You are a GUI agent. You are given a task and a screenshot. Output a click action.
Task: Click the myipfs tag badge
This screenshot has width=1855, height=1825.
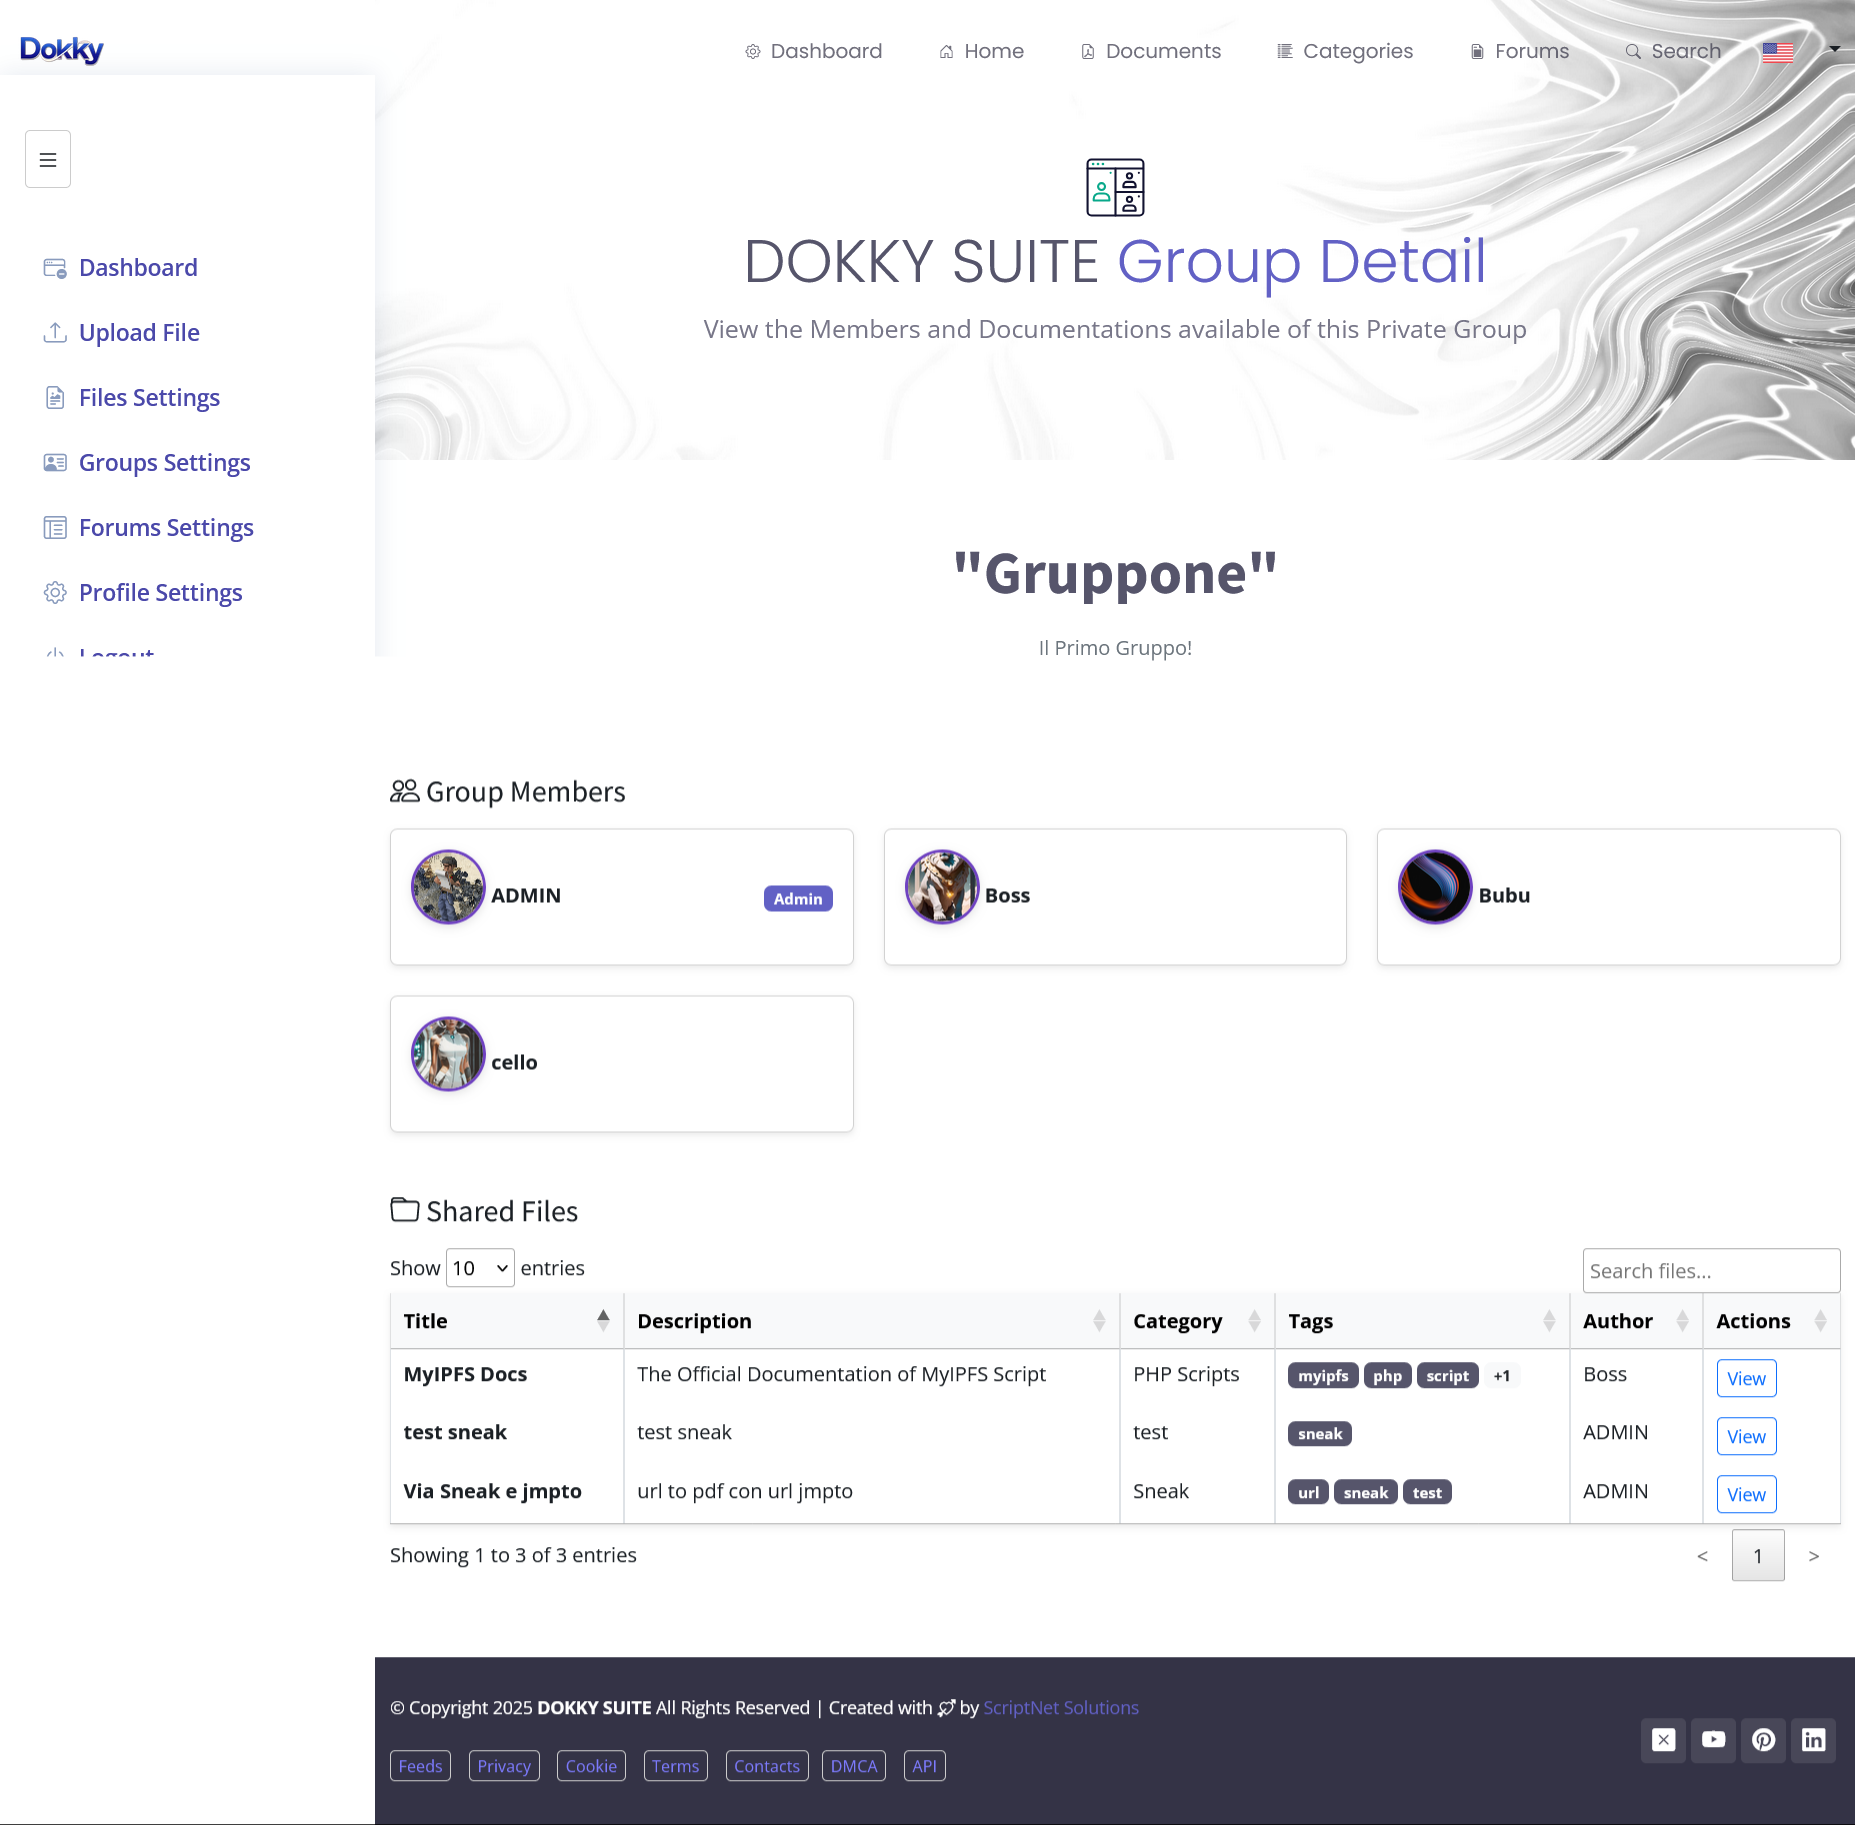click(x=1323, y=1376)
